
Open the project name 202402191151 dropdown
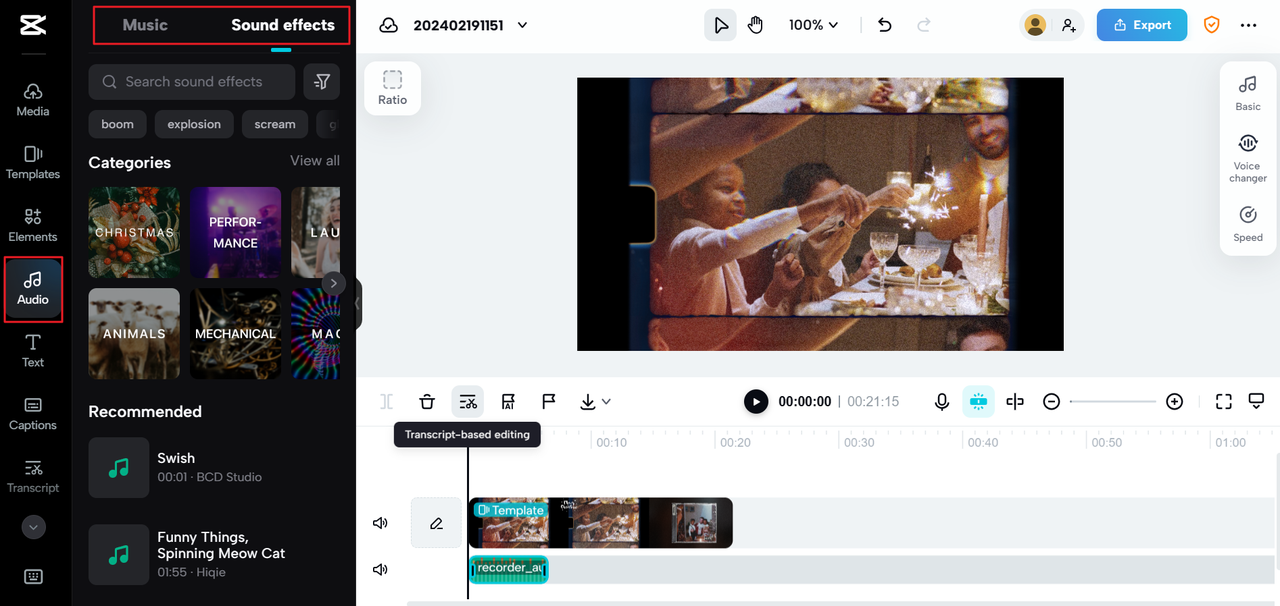coord(470,25)
